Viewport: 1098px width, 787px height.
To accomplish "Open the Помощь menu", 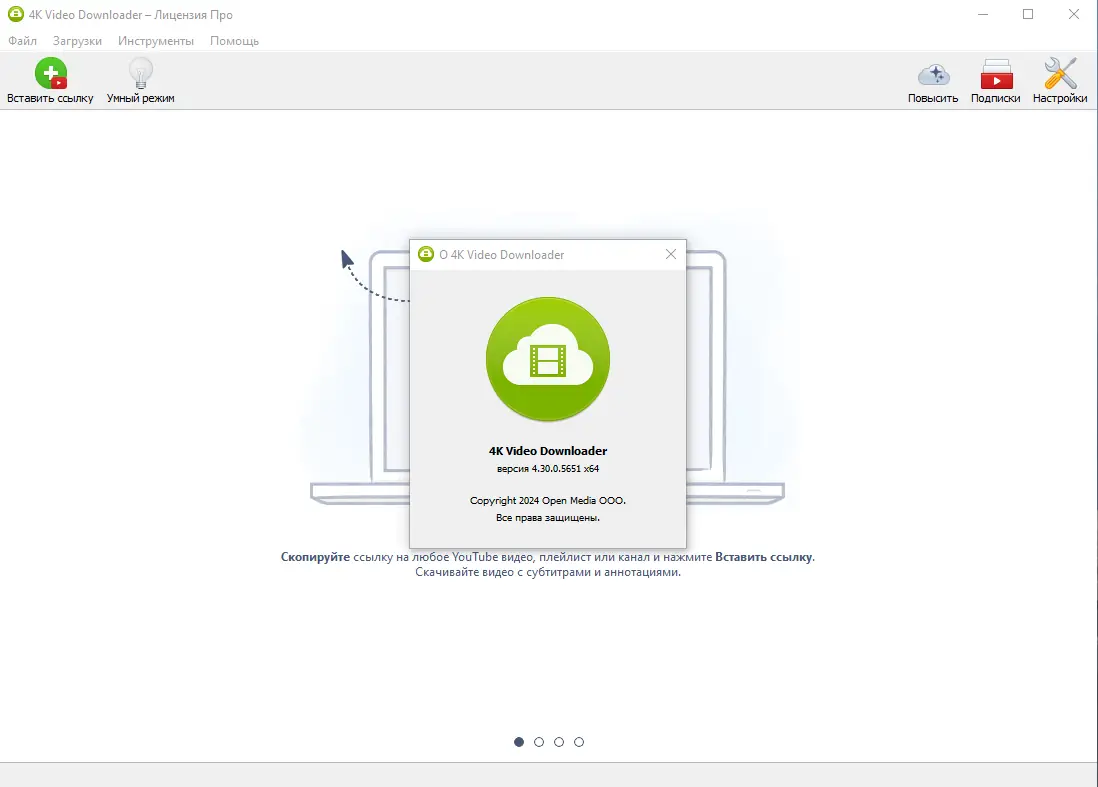I will point(235,41).
